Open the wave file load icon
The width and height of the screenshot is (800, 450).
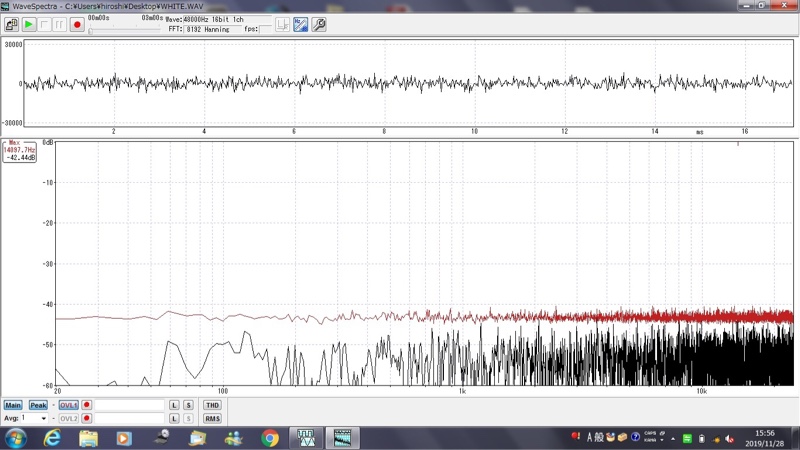11,24
